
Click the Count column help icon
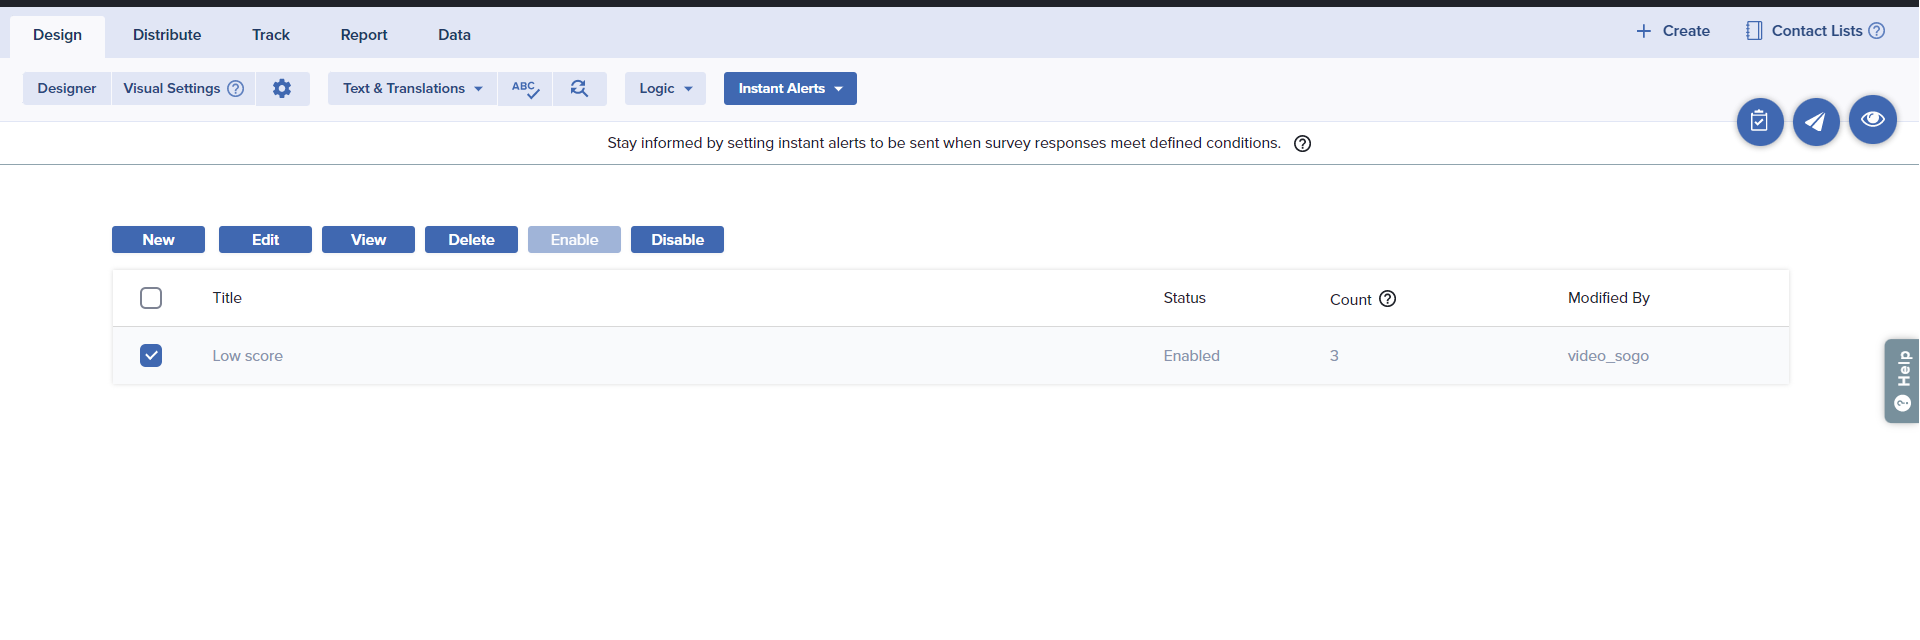(1387, 299)
